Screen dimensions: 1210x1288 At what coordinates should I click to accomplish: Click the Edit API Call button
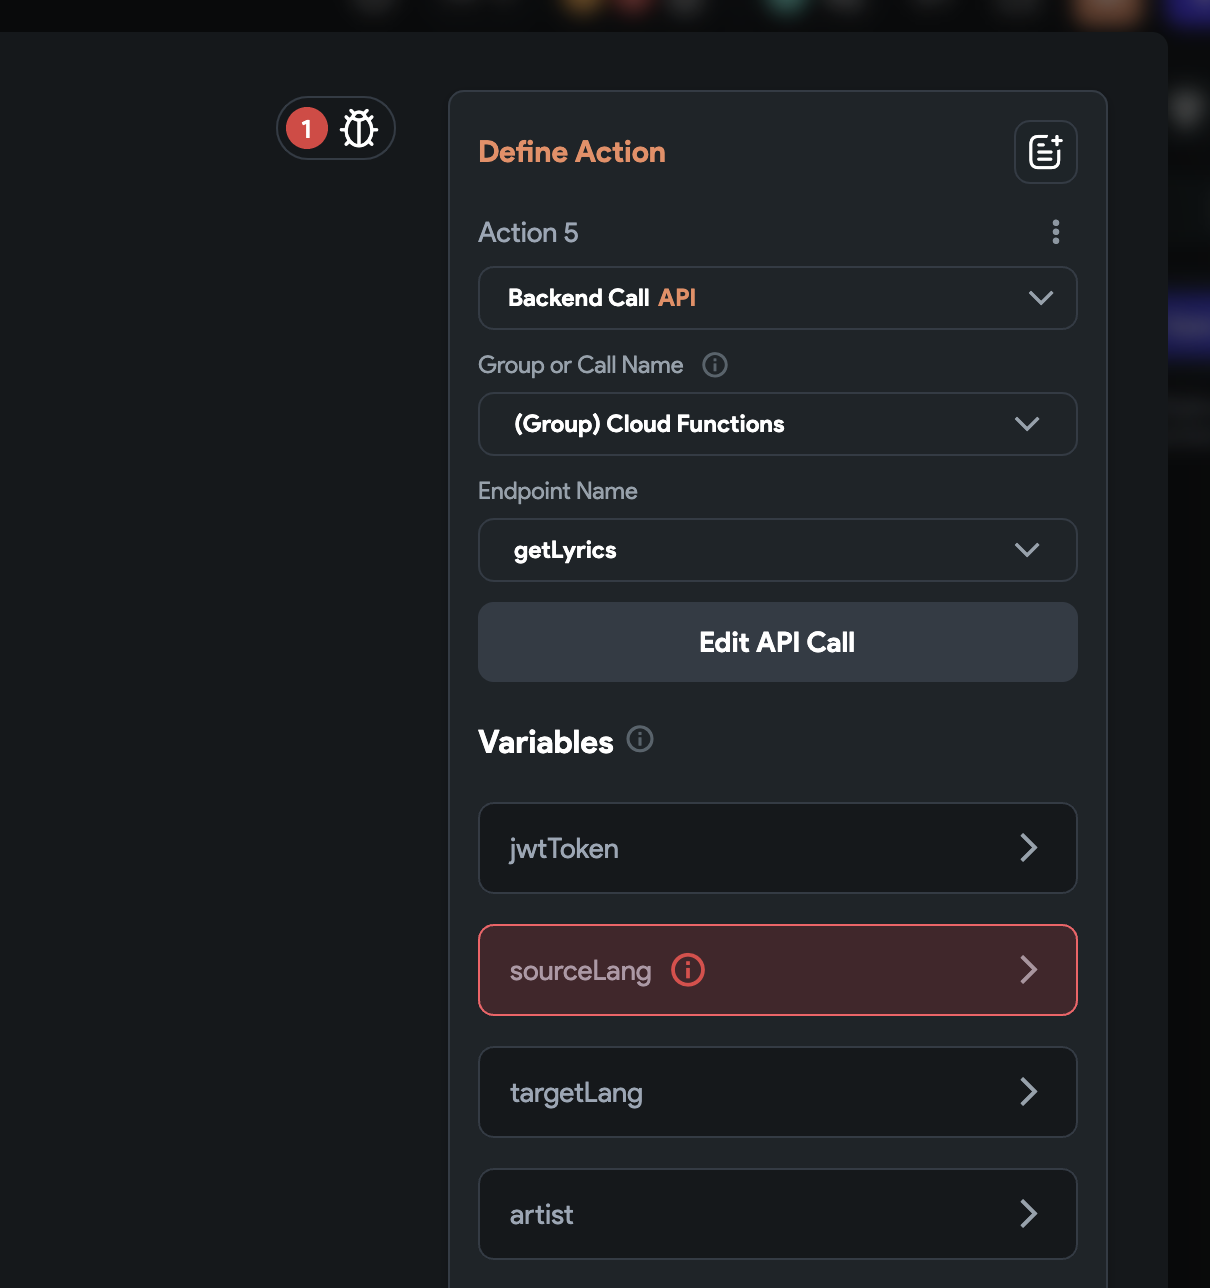(777, 642)
